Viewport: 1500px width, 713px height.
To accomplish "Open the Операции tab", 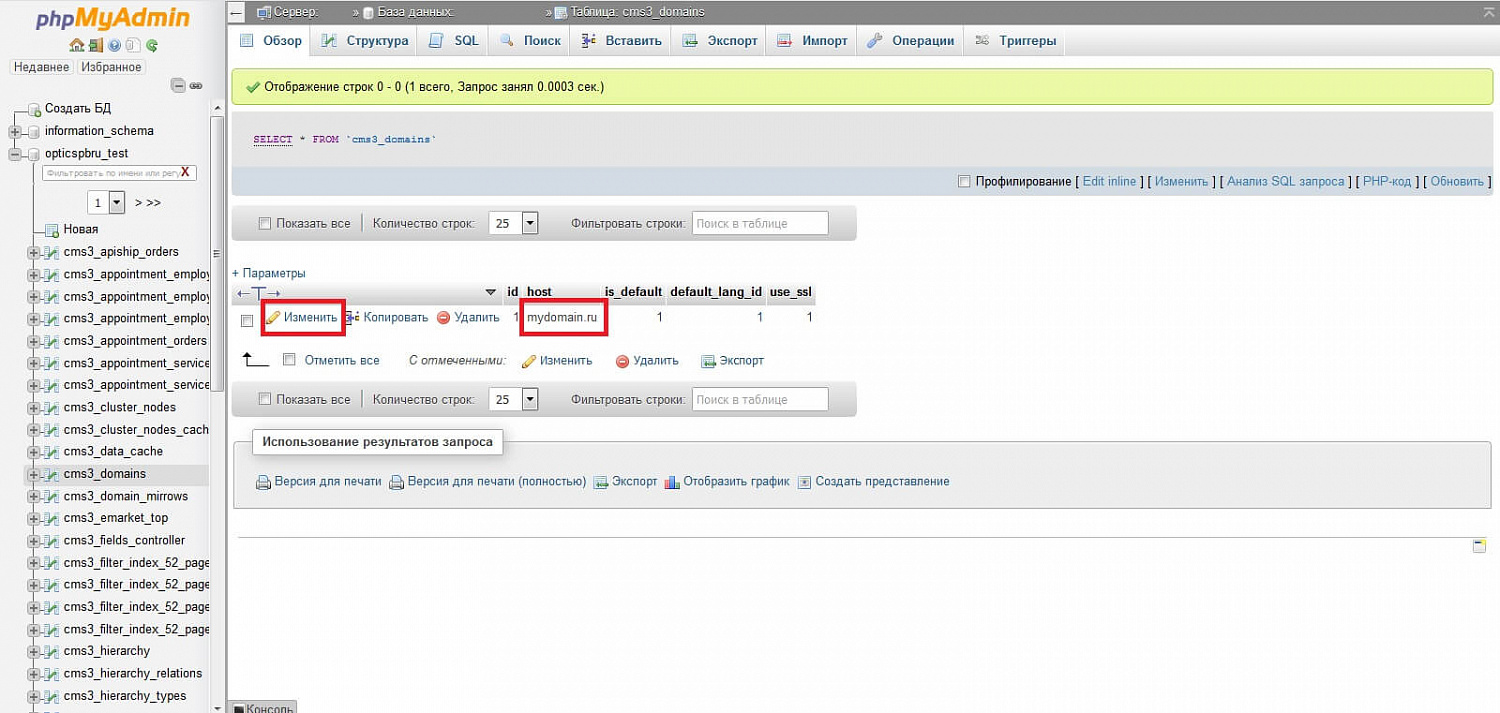I will click(910, 41).
